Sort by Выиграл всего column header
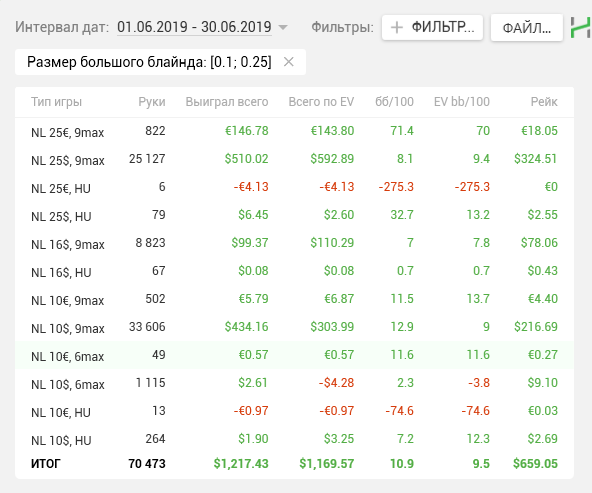The height and width of the screenshot is (493, 592). point(227,102)
